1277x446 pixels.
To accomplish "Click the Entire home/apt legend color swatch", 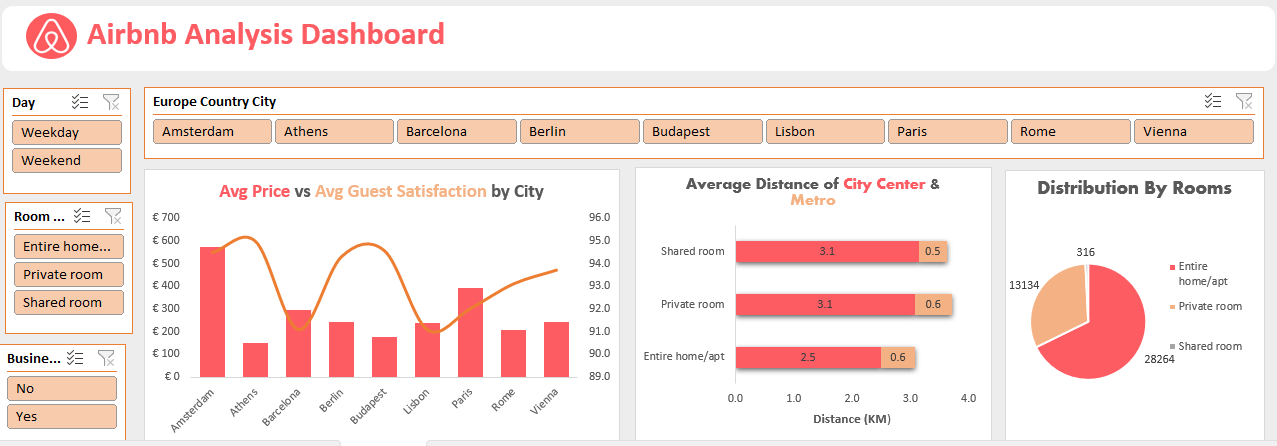I will (x=1172, y=267).
